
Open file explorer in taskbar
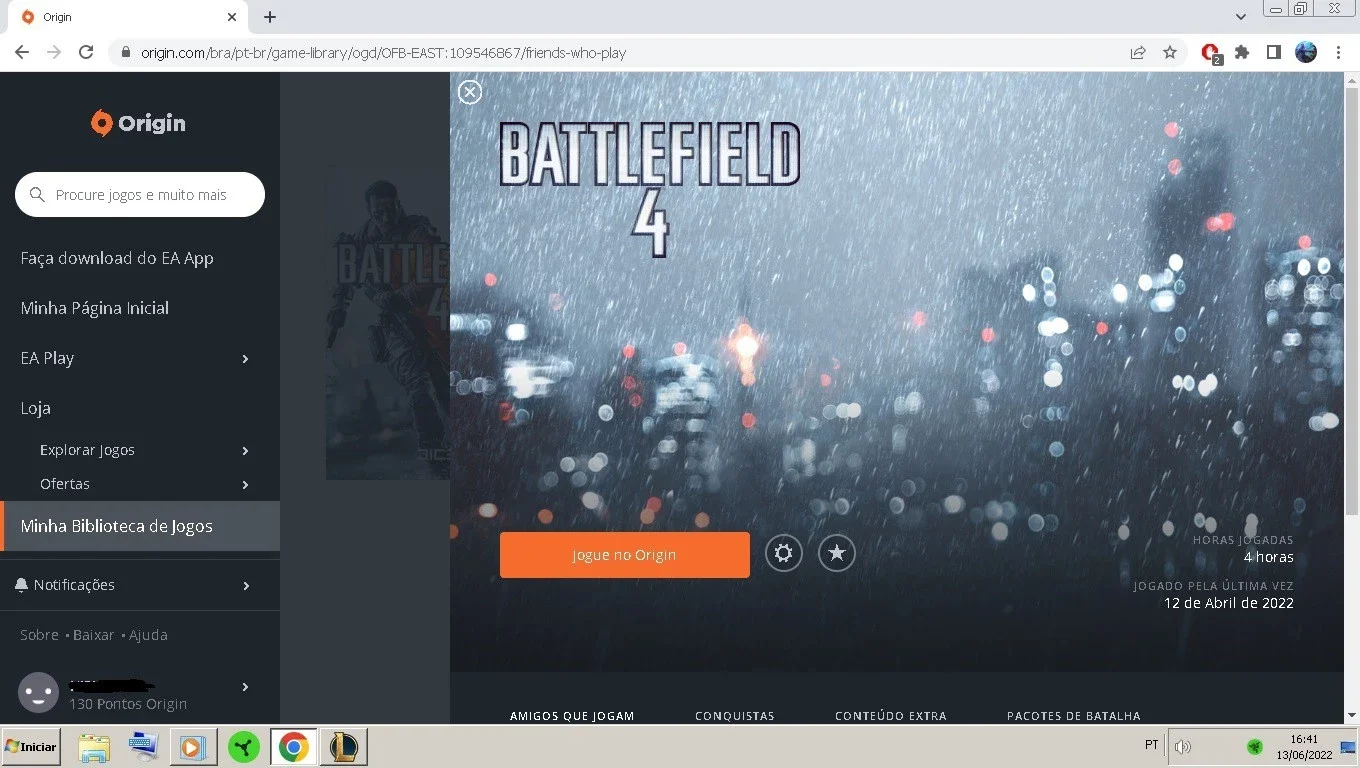[94, 747]
